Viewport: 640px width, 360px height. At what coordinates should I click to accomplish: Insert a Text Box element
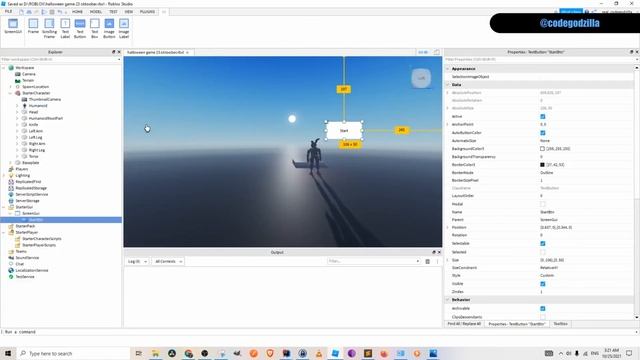coord(95,28)
